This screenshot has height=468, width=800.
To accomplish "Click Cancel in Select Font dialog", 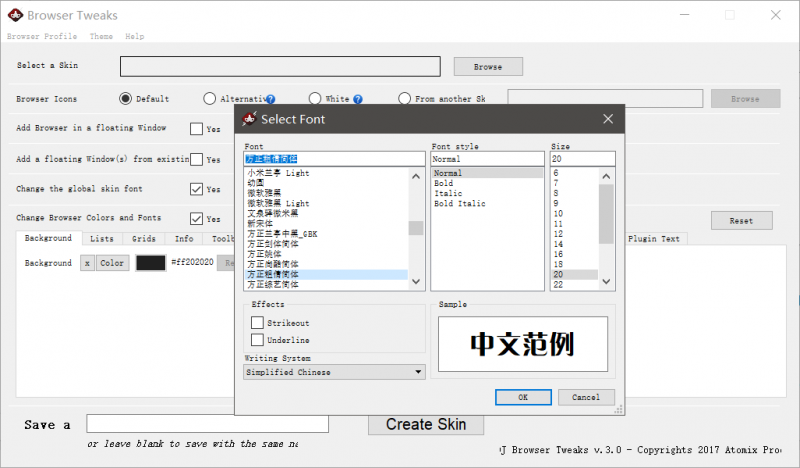I will [586, 397].
